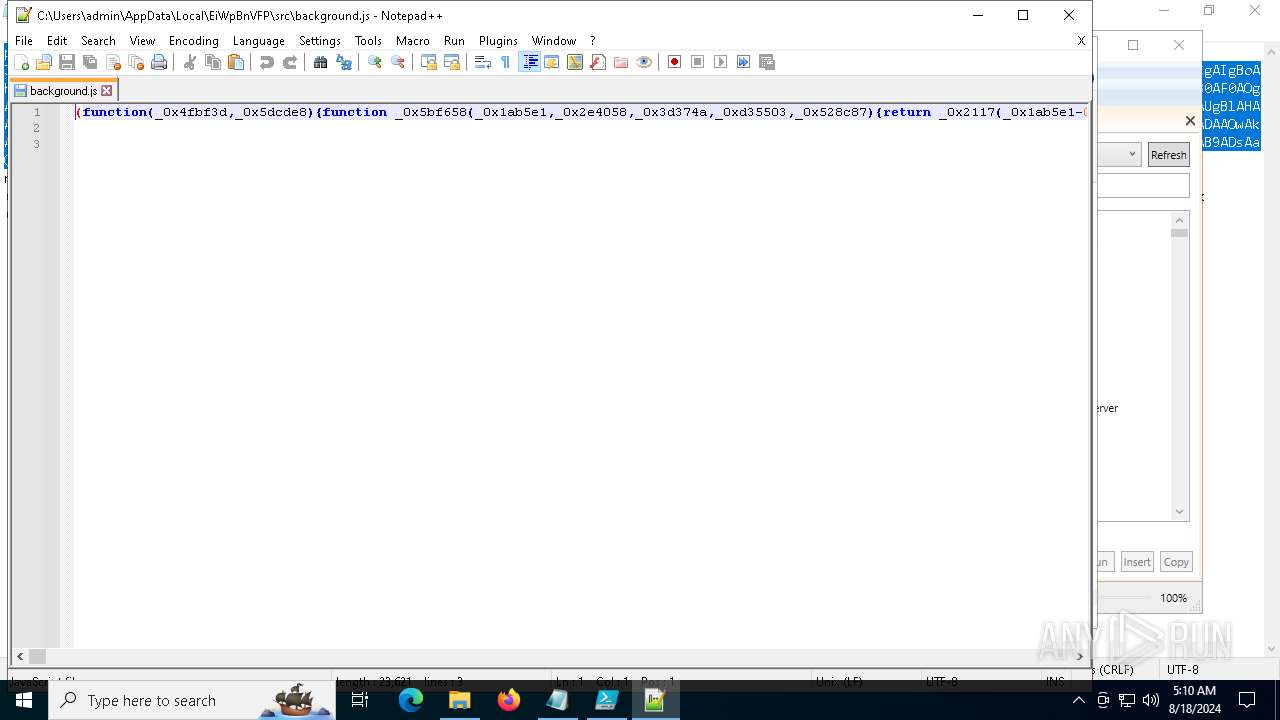Stop macro recording icon

click(698, 62)
